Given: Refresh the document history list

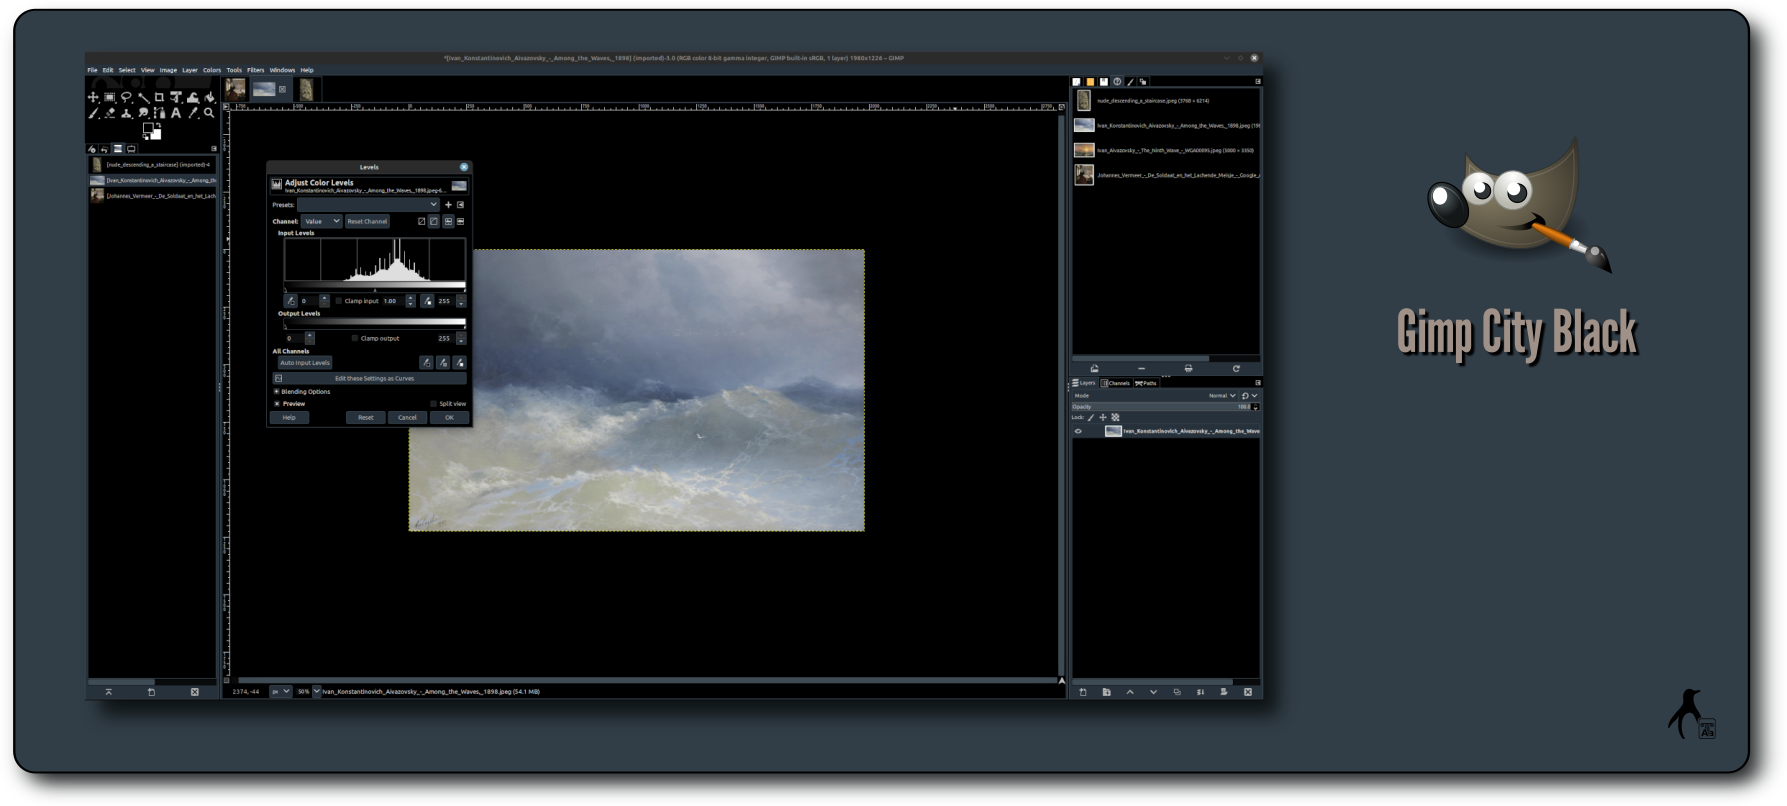Looking at the screenshot, I should (x=1236, y=369).
